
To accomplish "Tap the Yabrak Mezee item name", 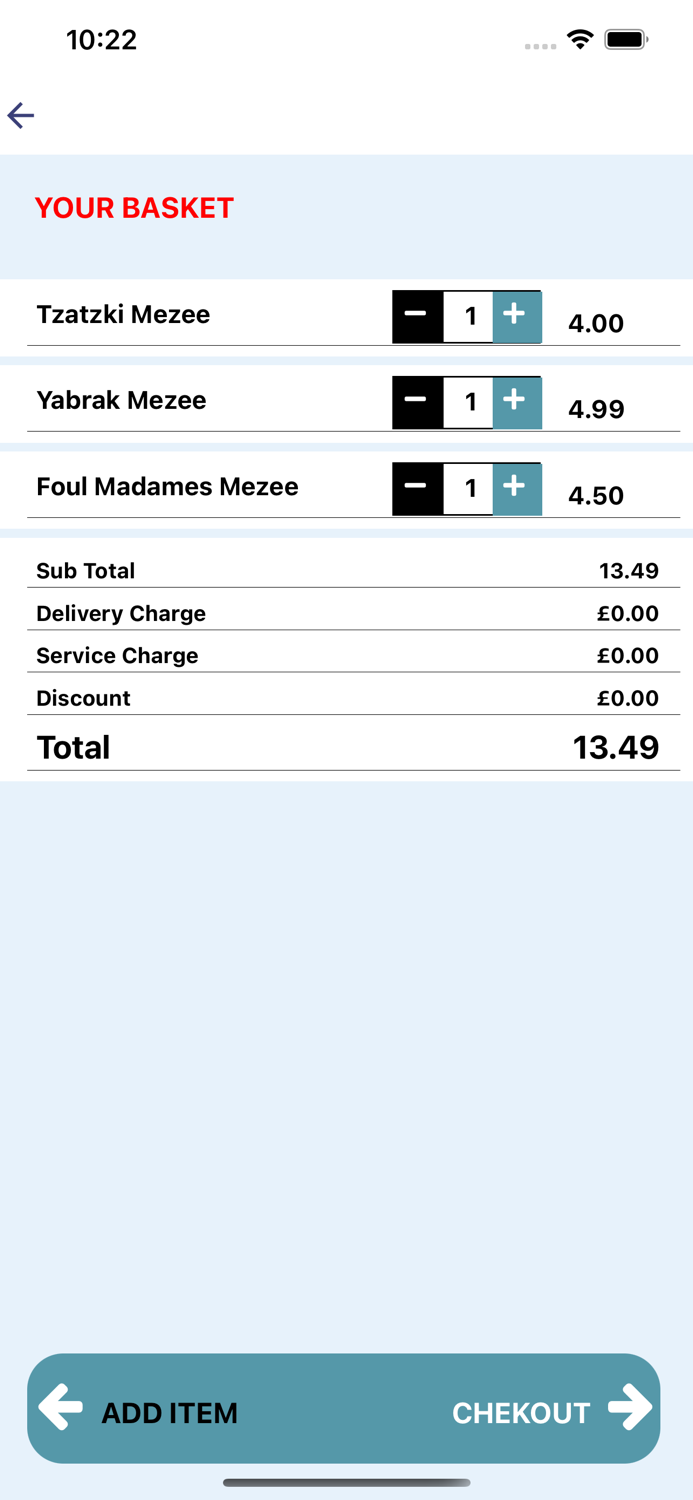I will coord(121,401).
